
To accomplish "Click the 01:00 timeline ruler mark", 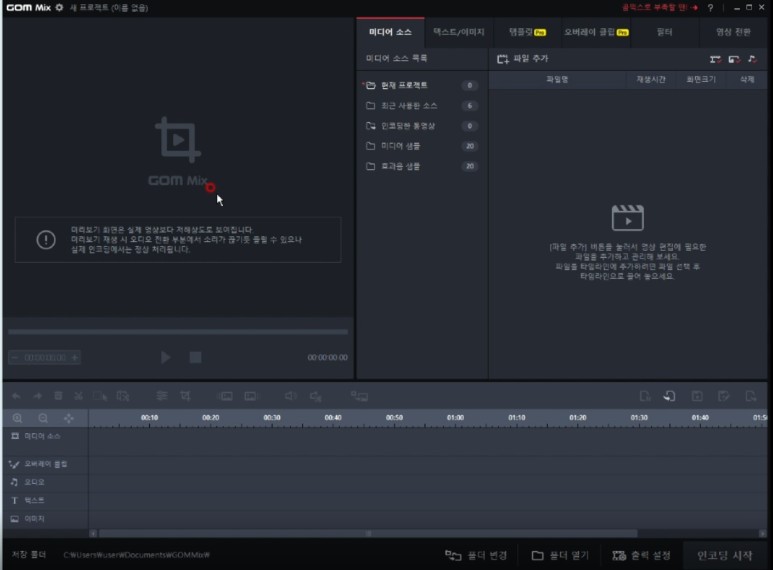I will (x=455, y=418).
